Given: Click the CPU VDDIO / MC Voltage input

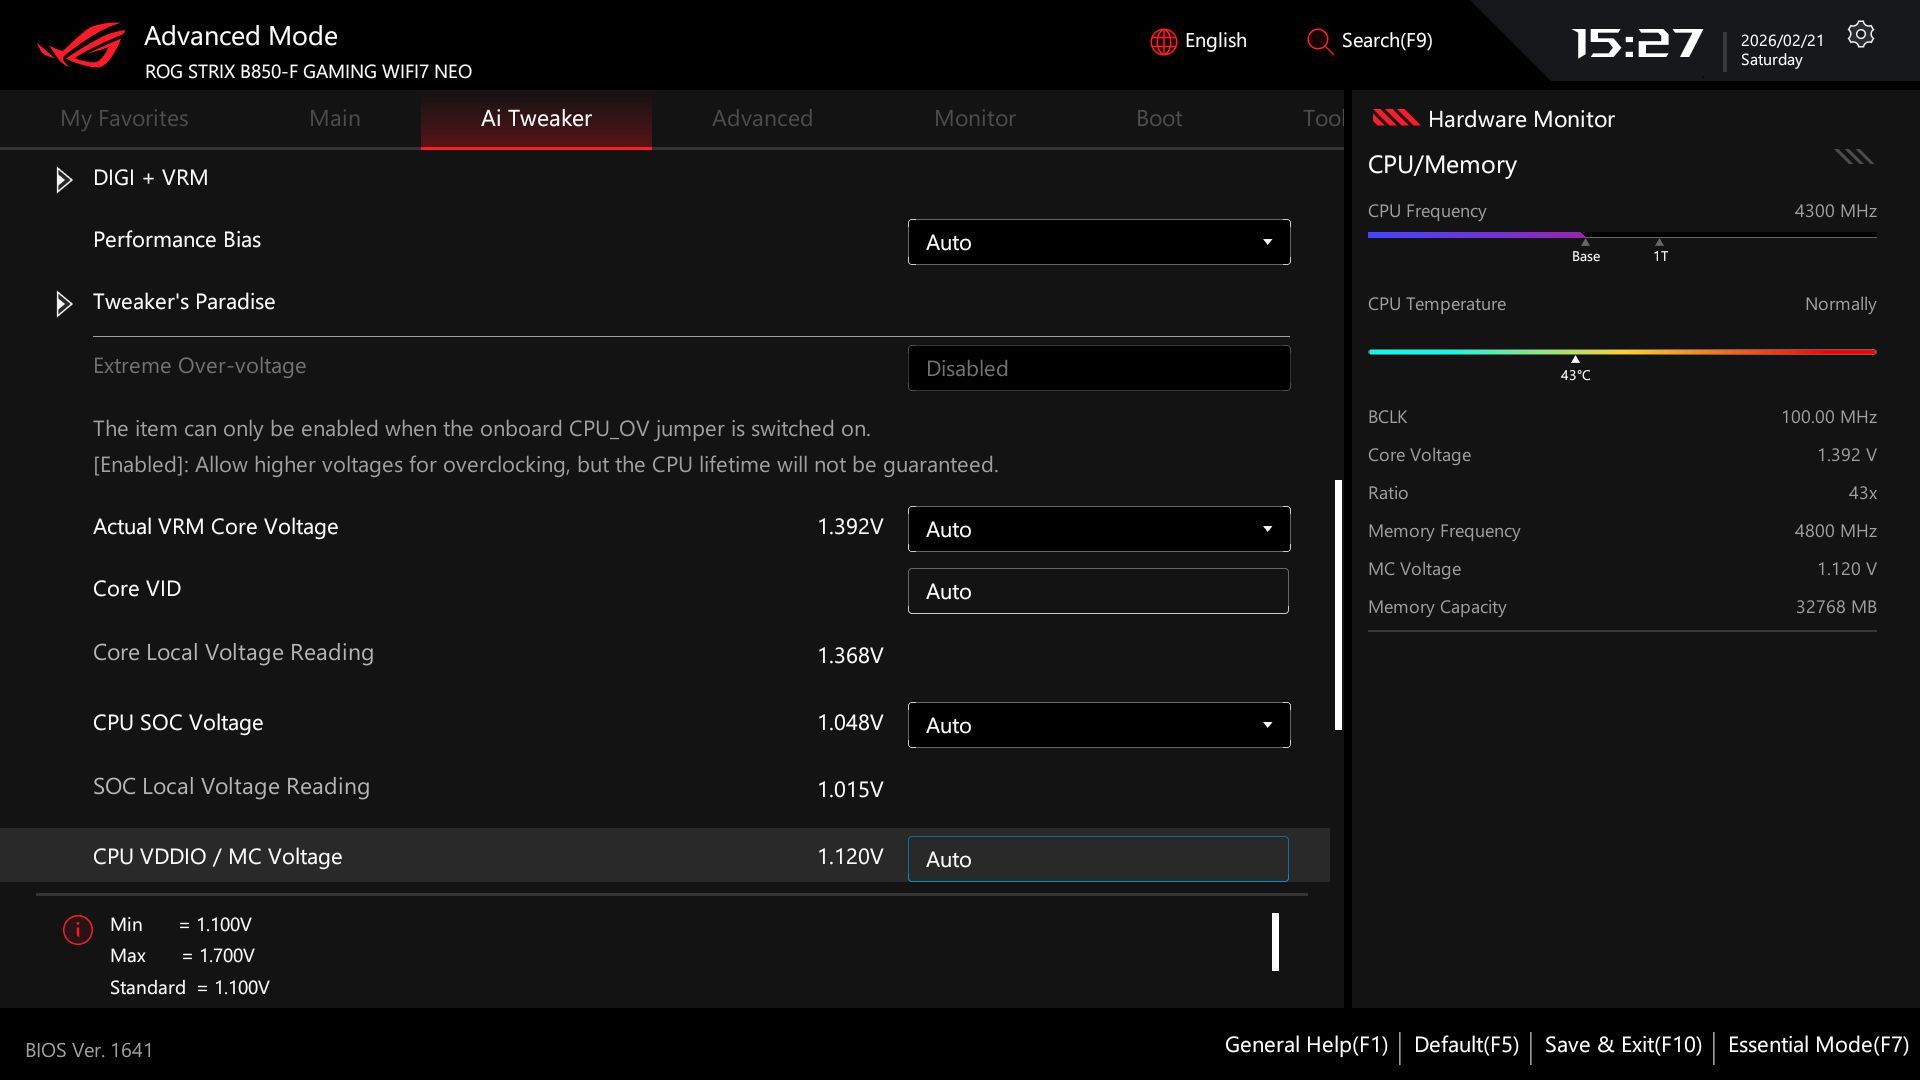Looking at the screenshot, I should tap(1098, 859).
